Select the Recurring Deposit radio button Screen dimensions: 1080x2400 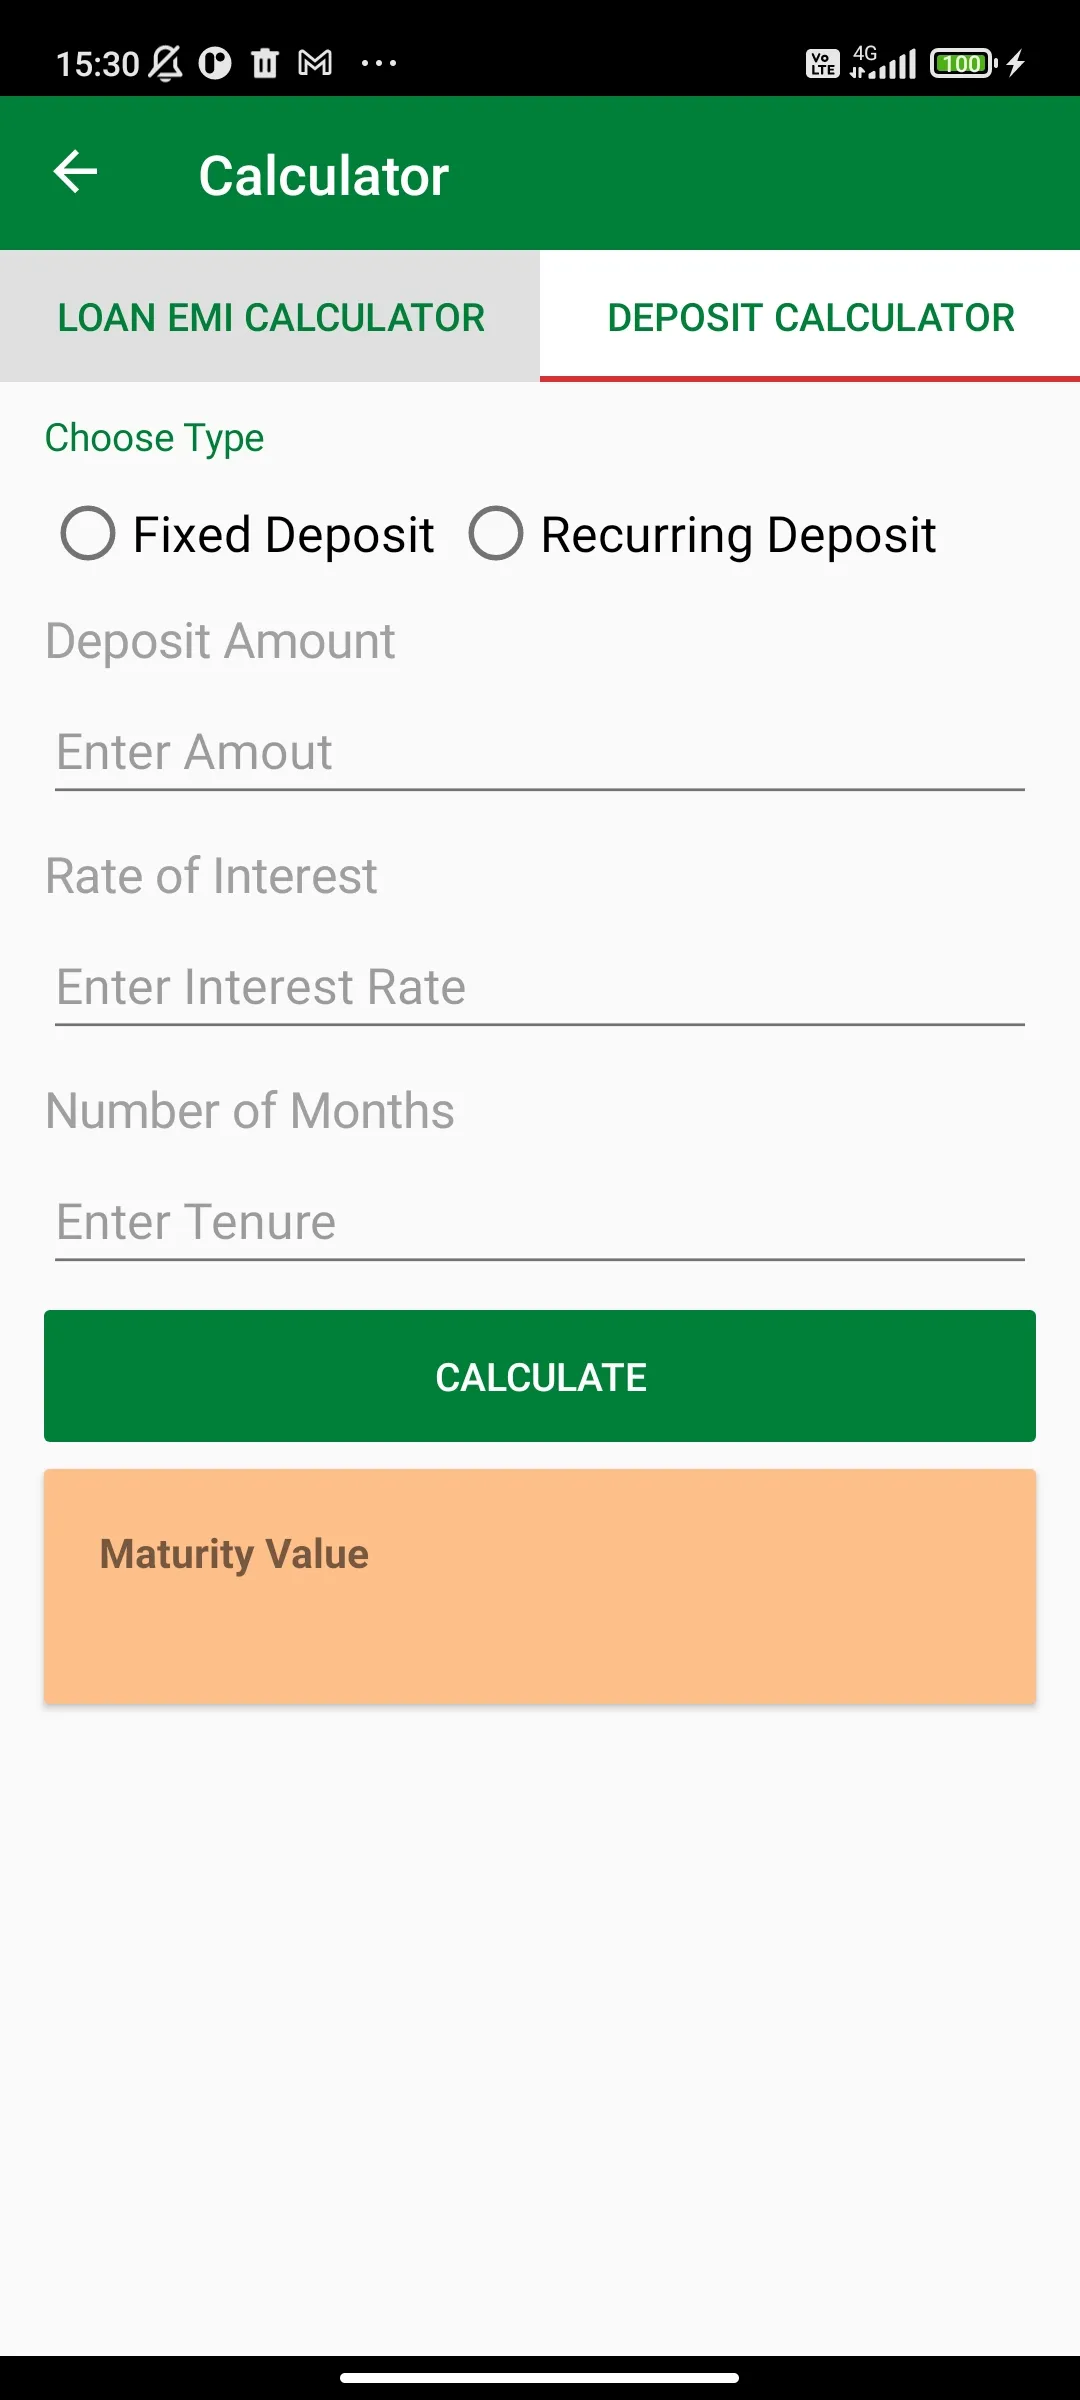click(496, 534)
